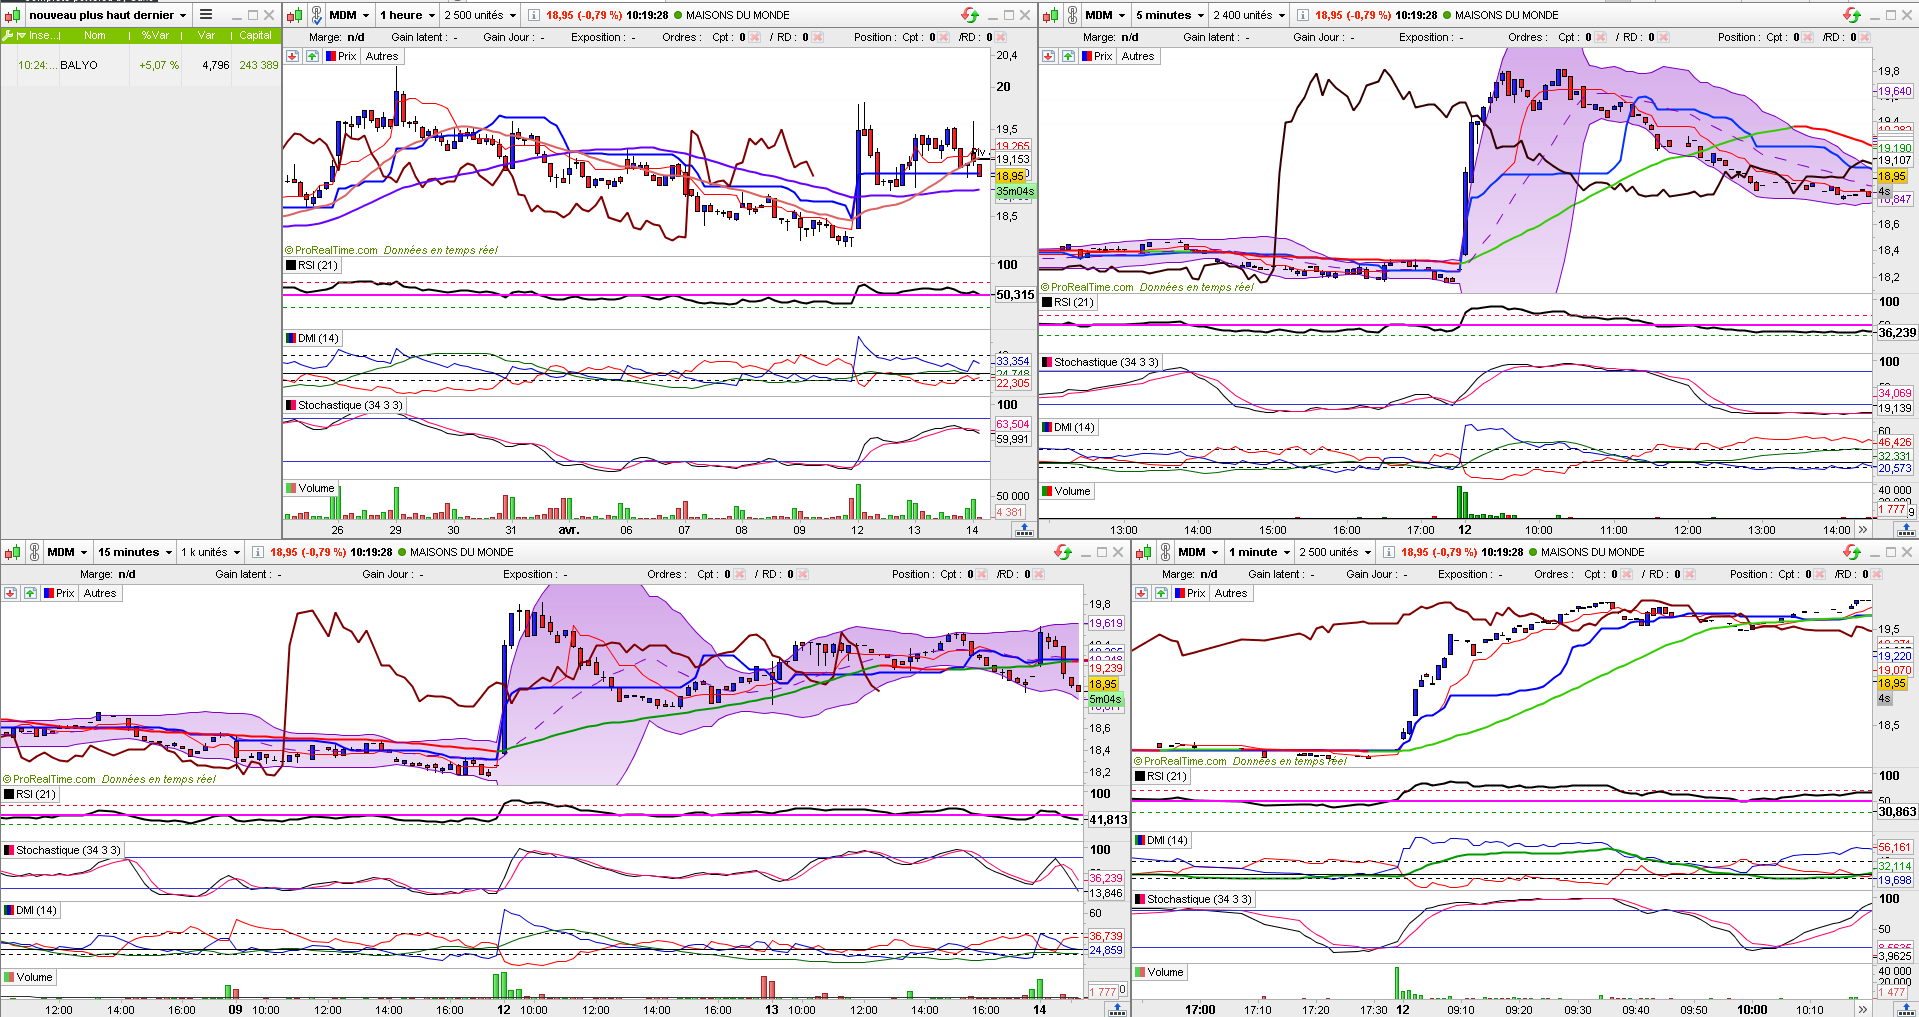Show instrument info in 5 minutes chart
1919x1017 pixels.
(x=1303, y=15)
